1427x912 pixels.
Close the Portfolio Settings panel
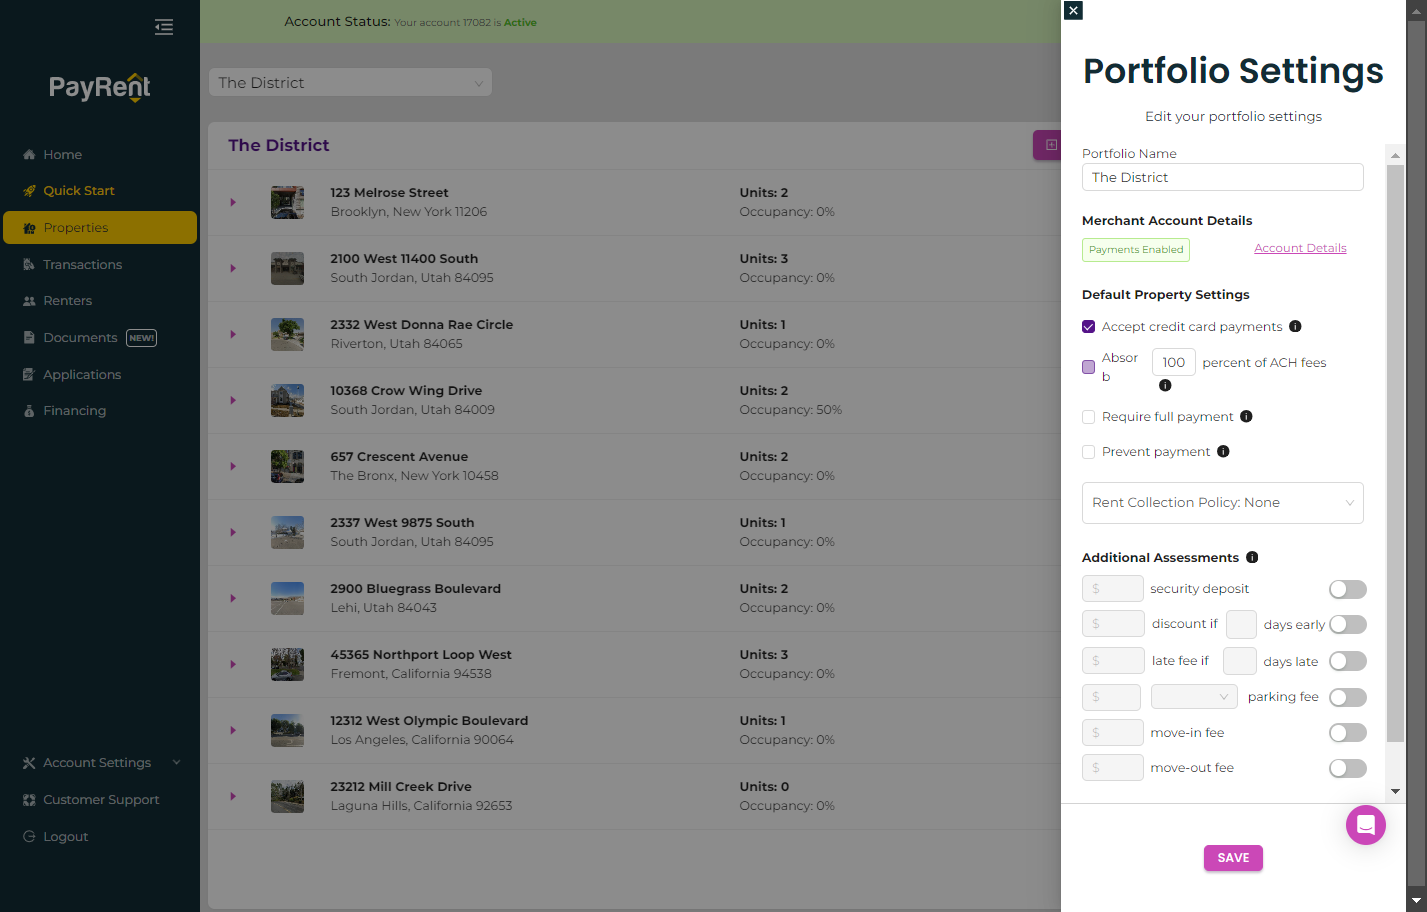click(1073, 10)
